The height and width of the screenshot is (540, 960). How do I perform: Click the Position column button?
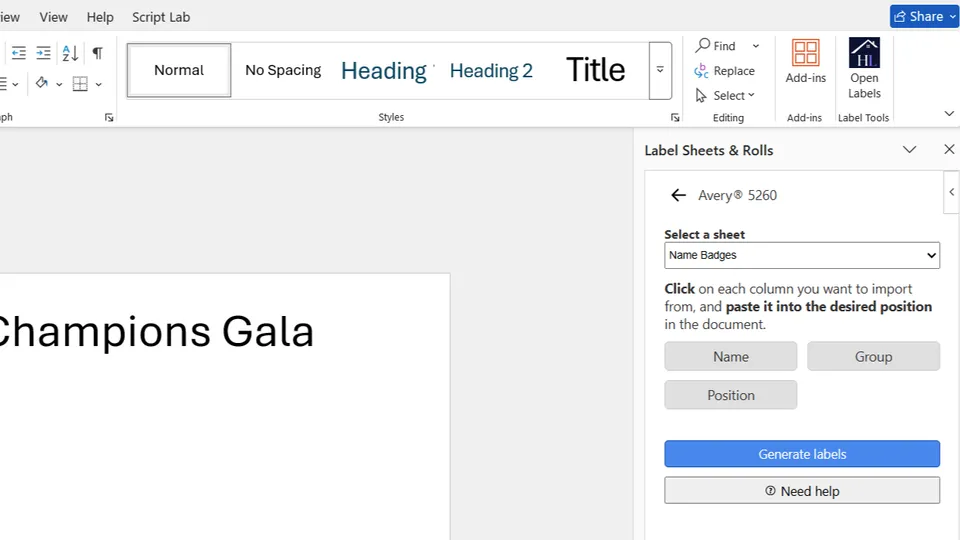(x=731, y=395)
